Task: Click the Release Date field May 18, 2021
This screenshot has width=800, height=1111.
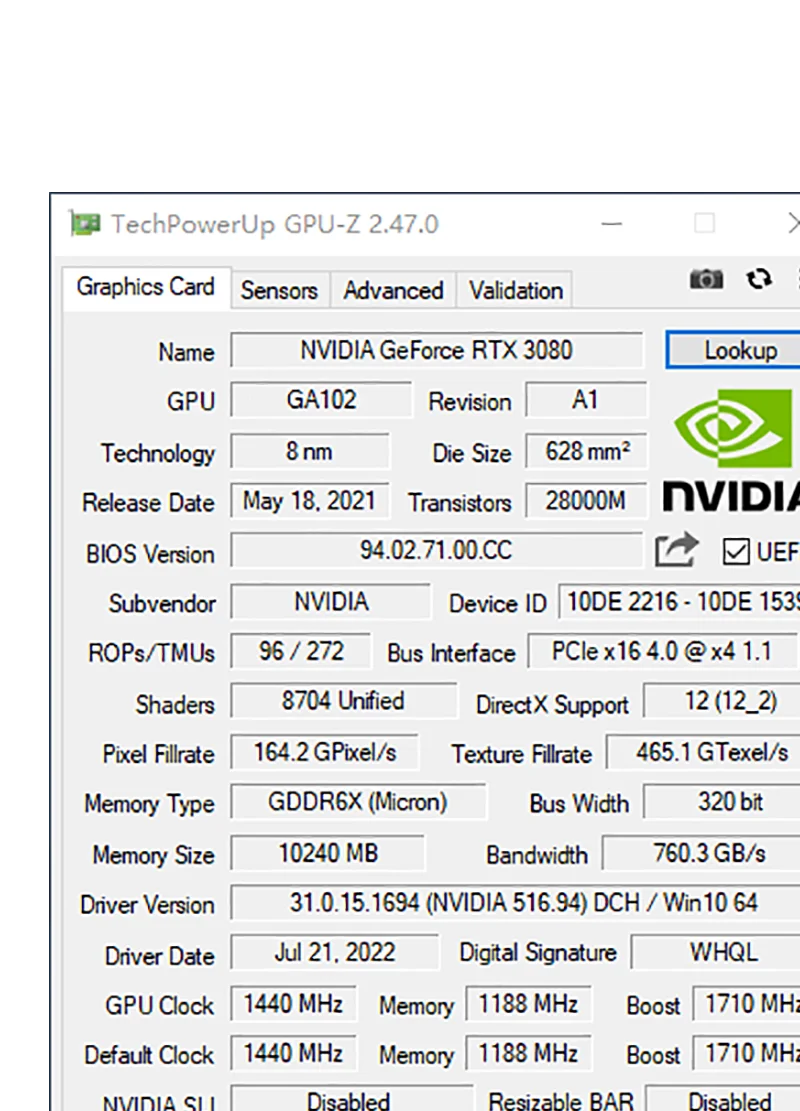Action: click(x=310, y=501)
